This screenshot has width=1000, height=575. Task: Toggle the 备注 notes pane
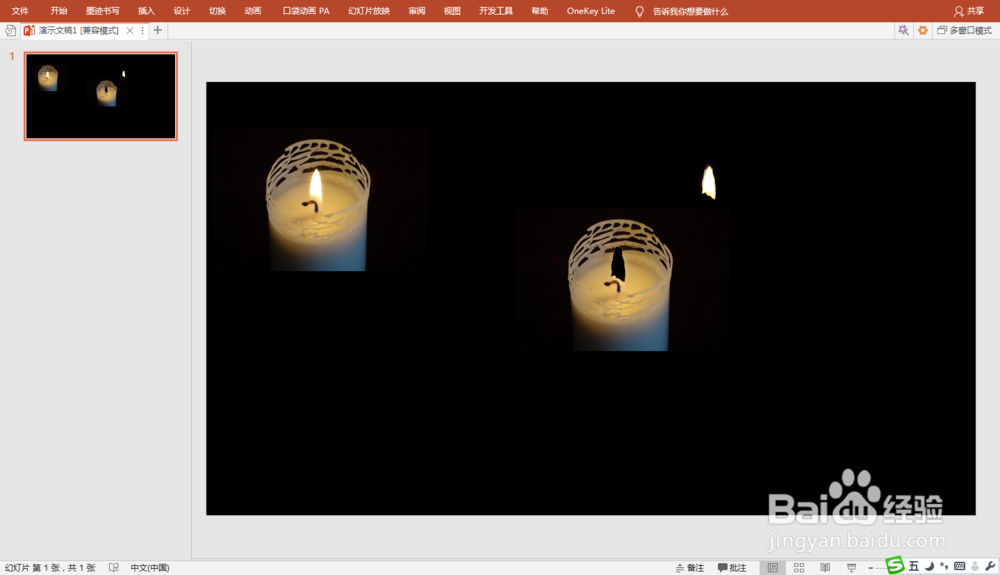[689, 567]
